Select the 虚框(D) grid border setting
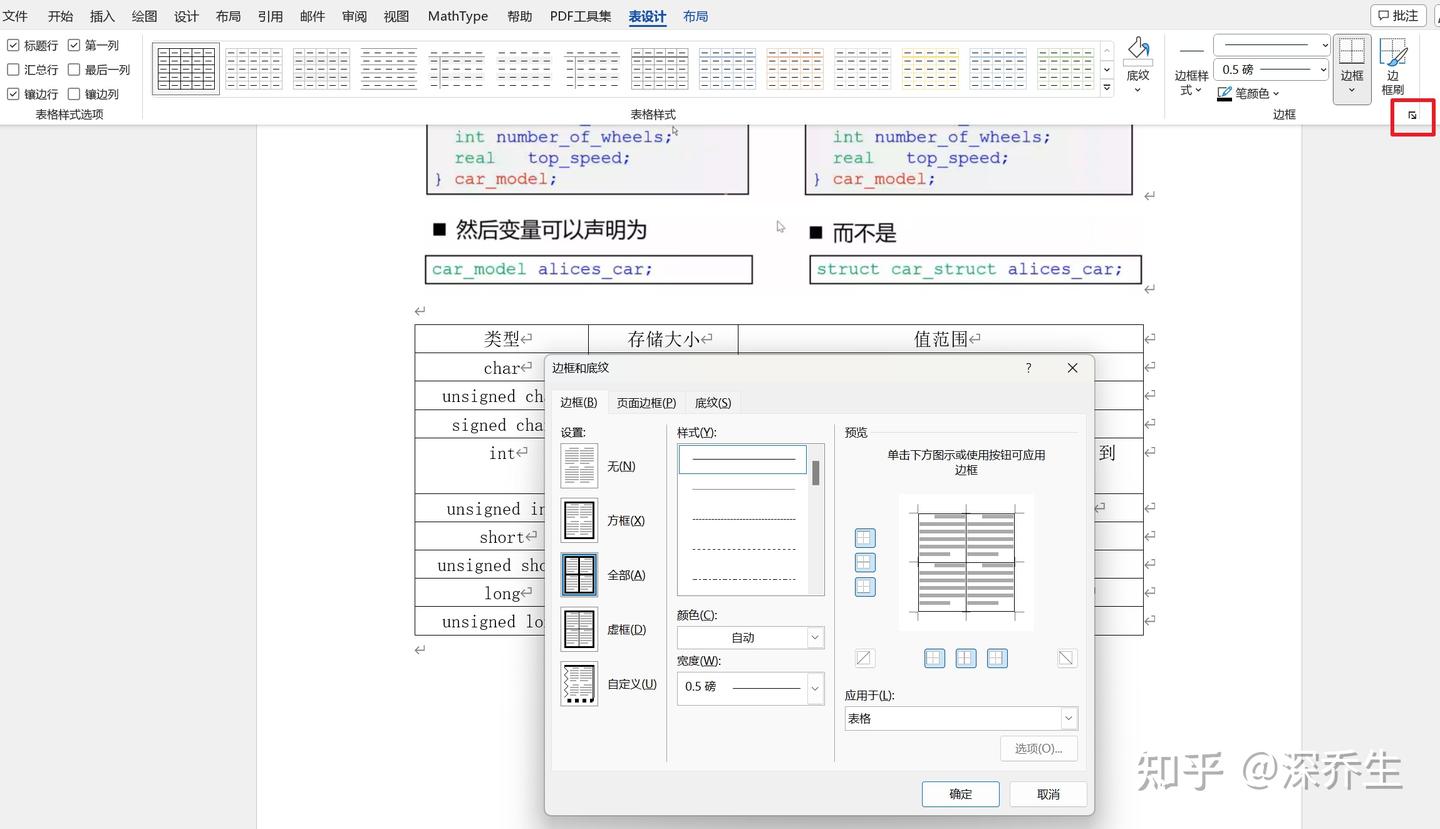1440x829 pixels. [x=579, y=630]
